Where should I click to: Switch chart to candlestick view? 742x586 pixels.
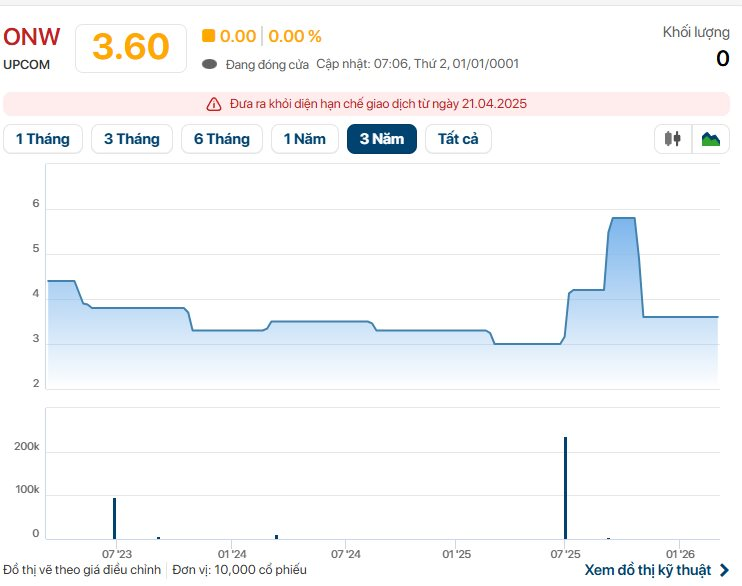(x=672, y=139)
